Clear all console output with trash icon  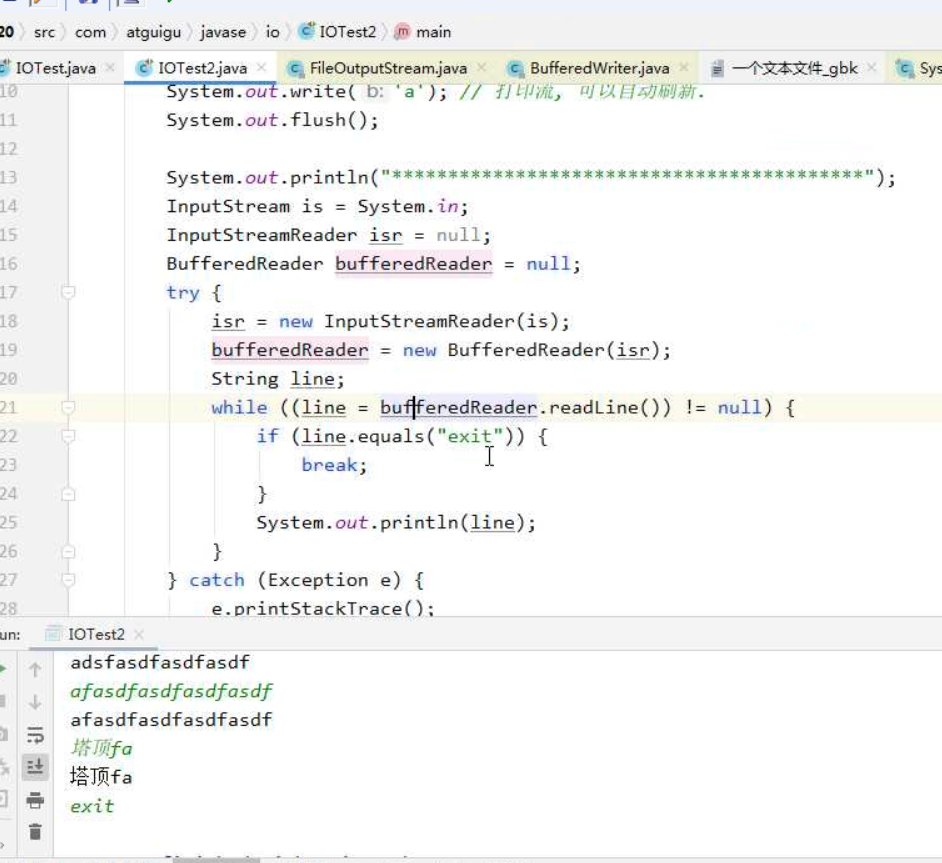point(35,832)
